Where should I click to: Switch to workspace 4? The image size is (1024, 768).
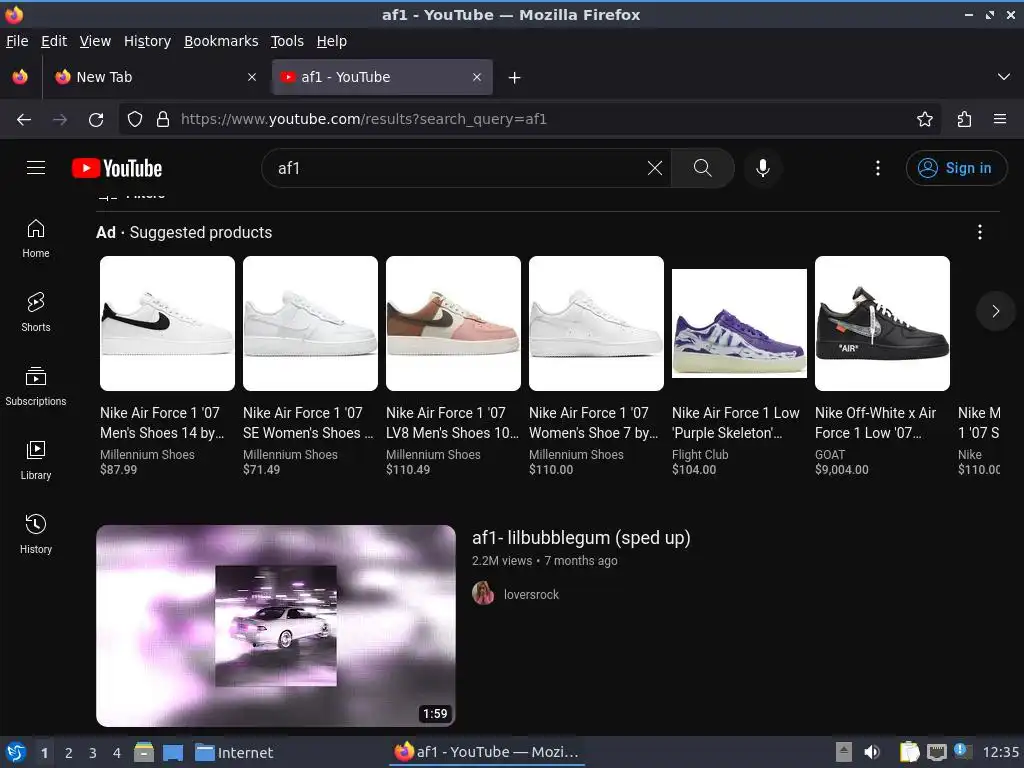pos(116,753)
